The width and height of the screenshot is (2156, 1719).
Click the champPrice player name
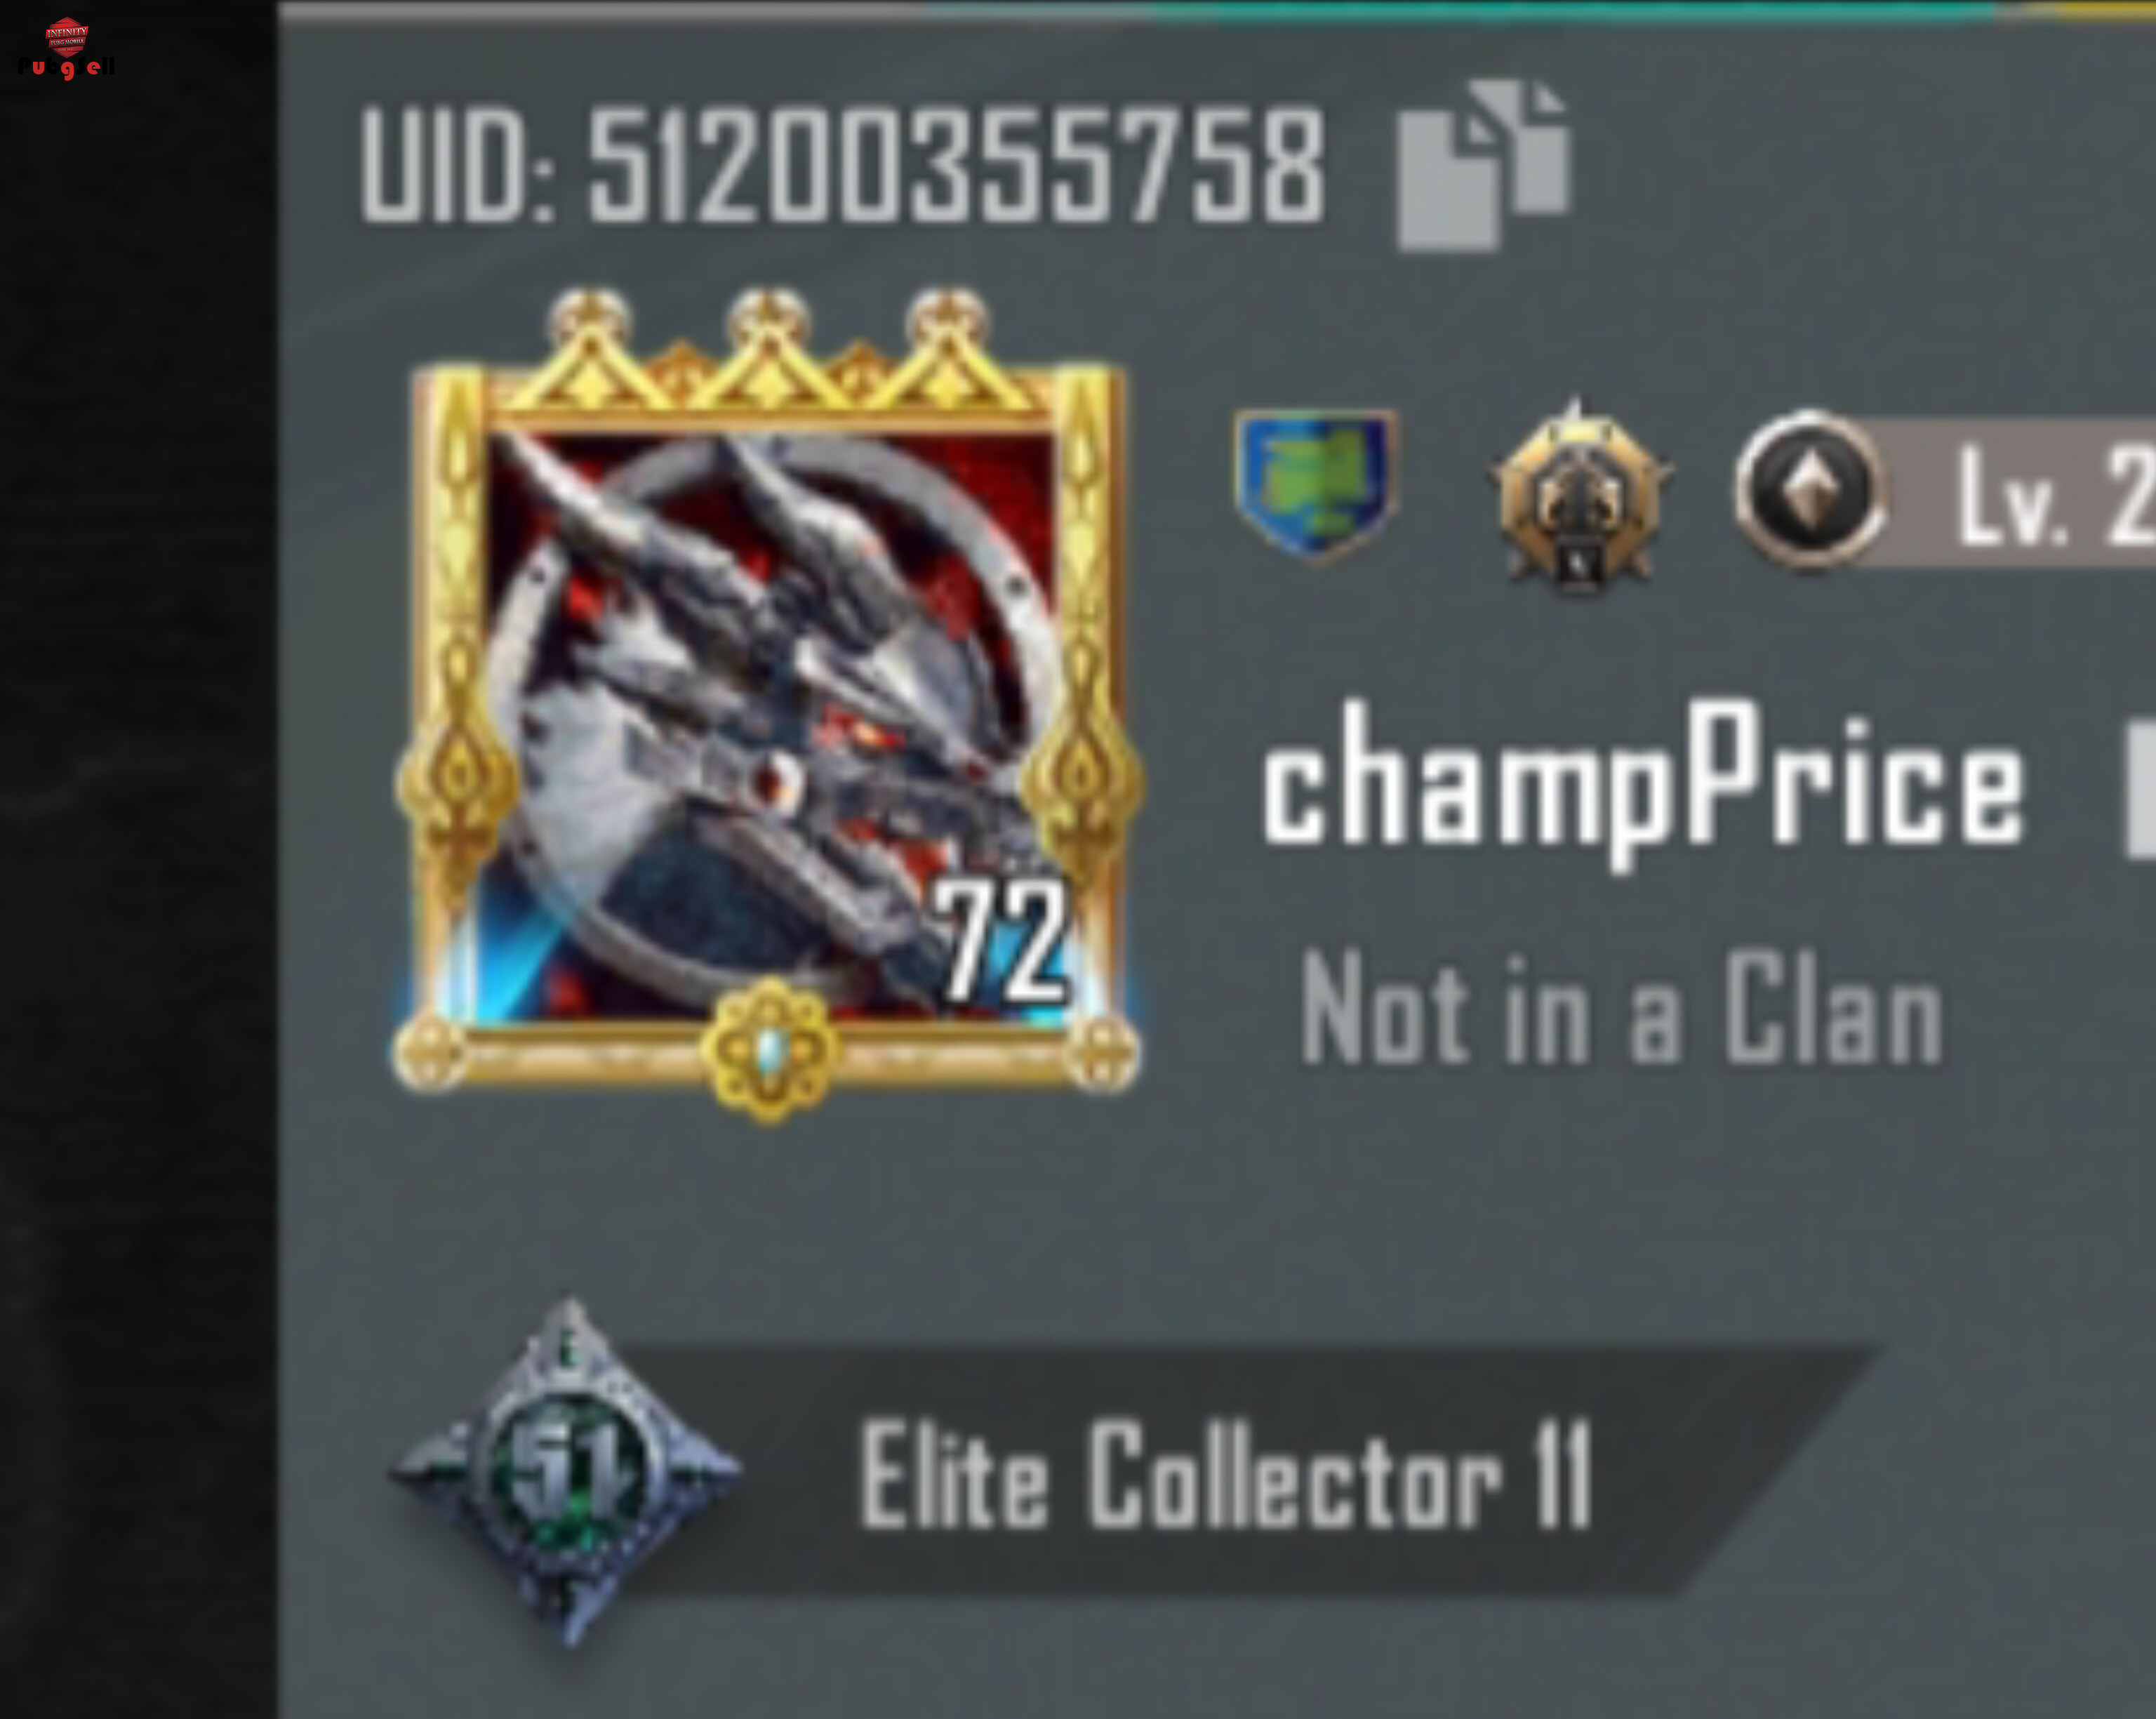pos(1642,783)
